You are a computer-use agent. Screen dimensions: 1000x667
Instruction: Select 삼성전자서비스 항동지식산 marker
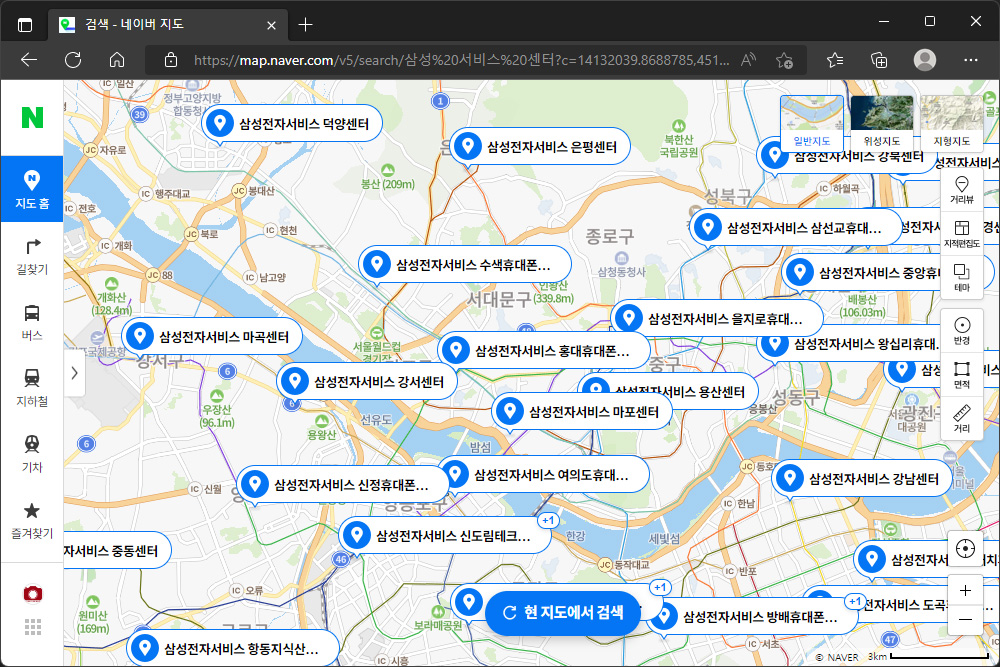point(233,648)
